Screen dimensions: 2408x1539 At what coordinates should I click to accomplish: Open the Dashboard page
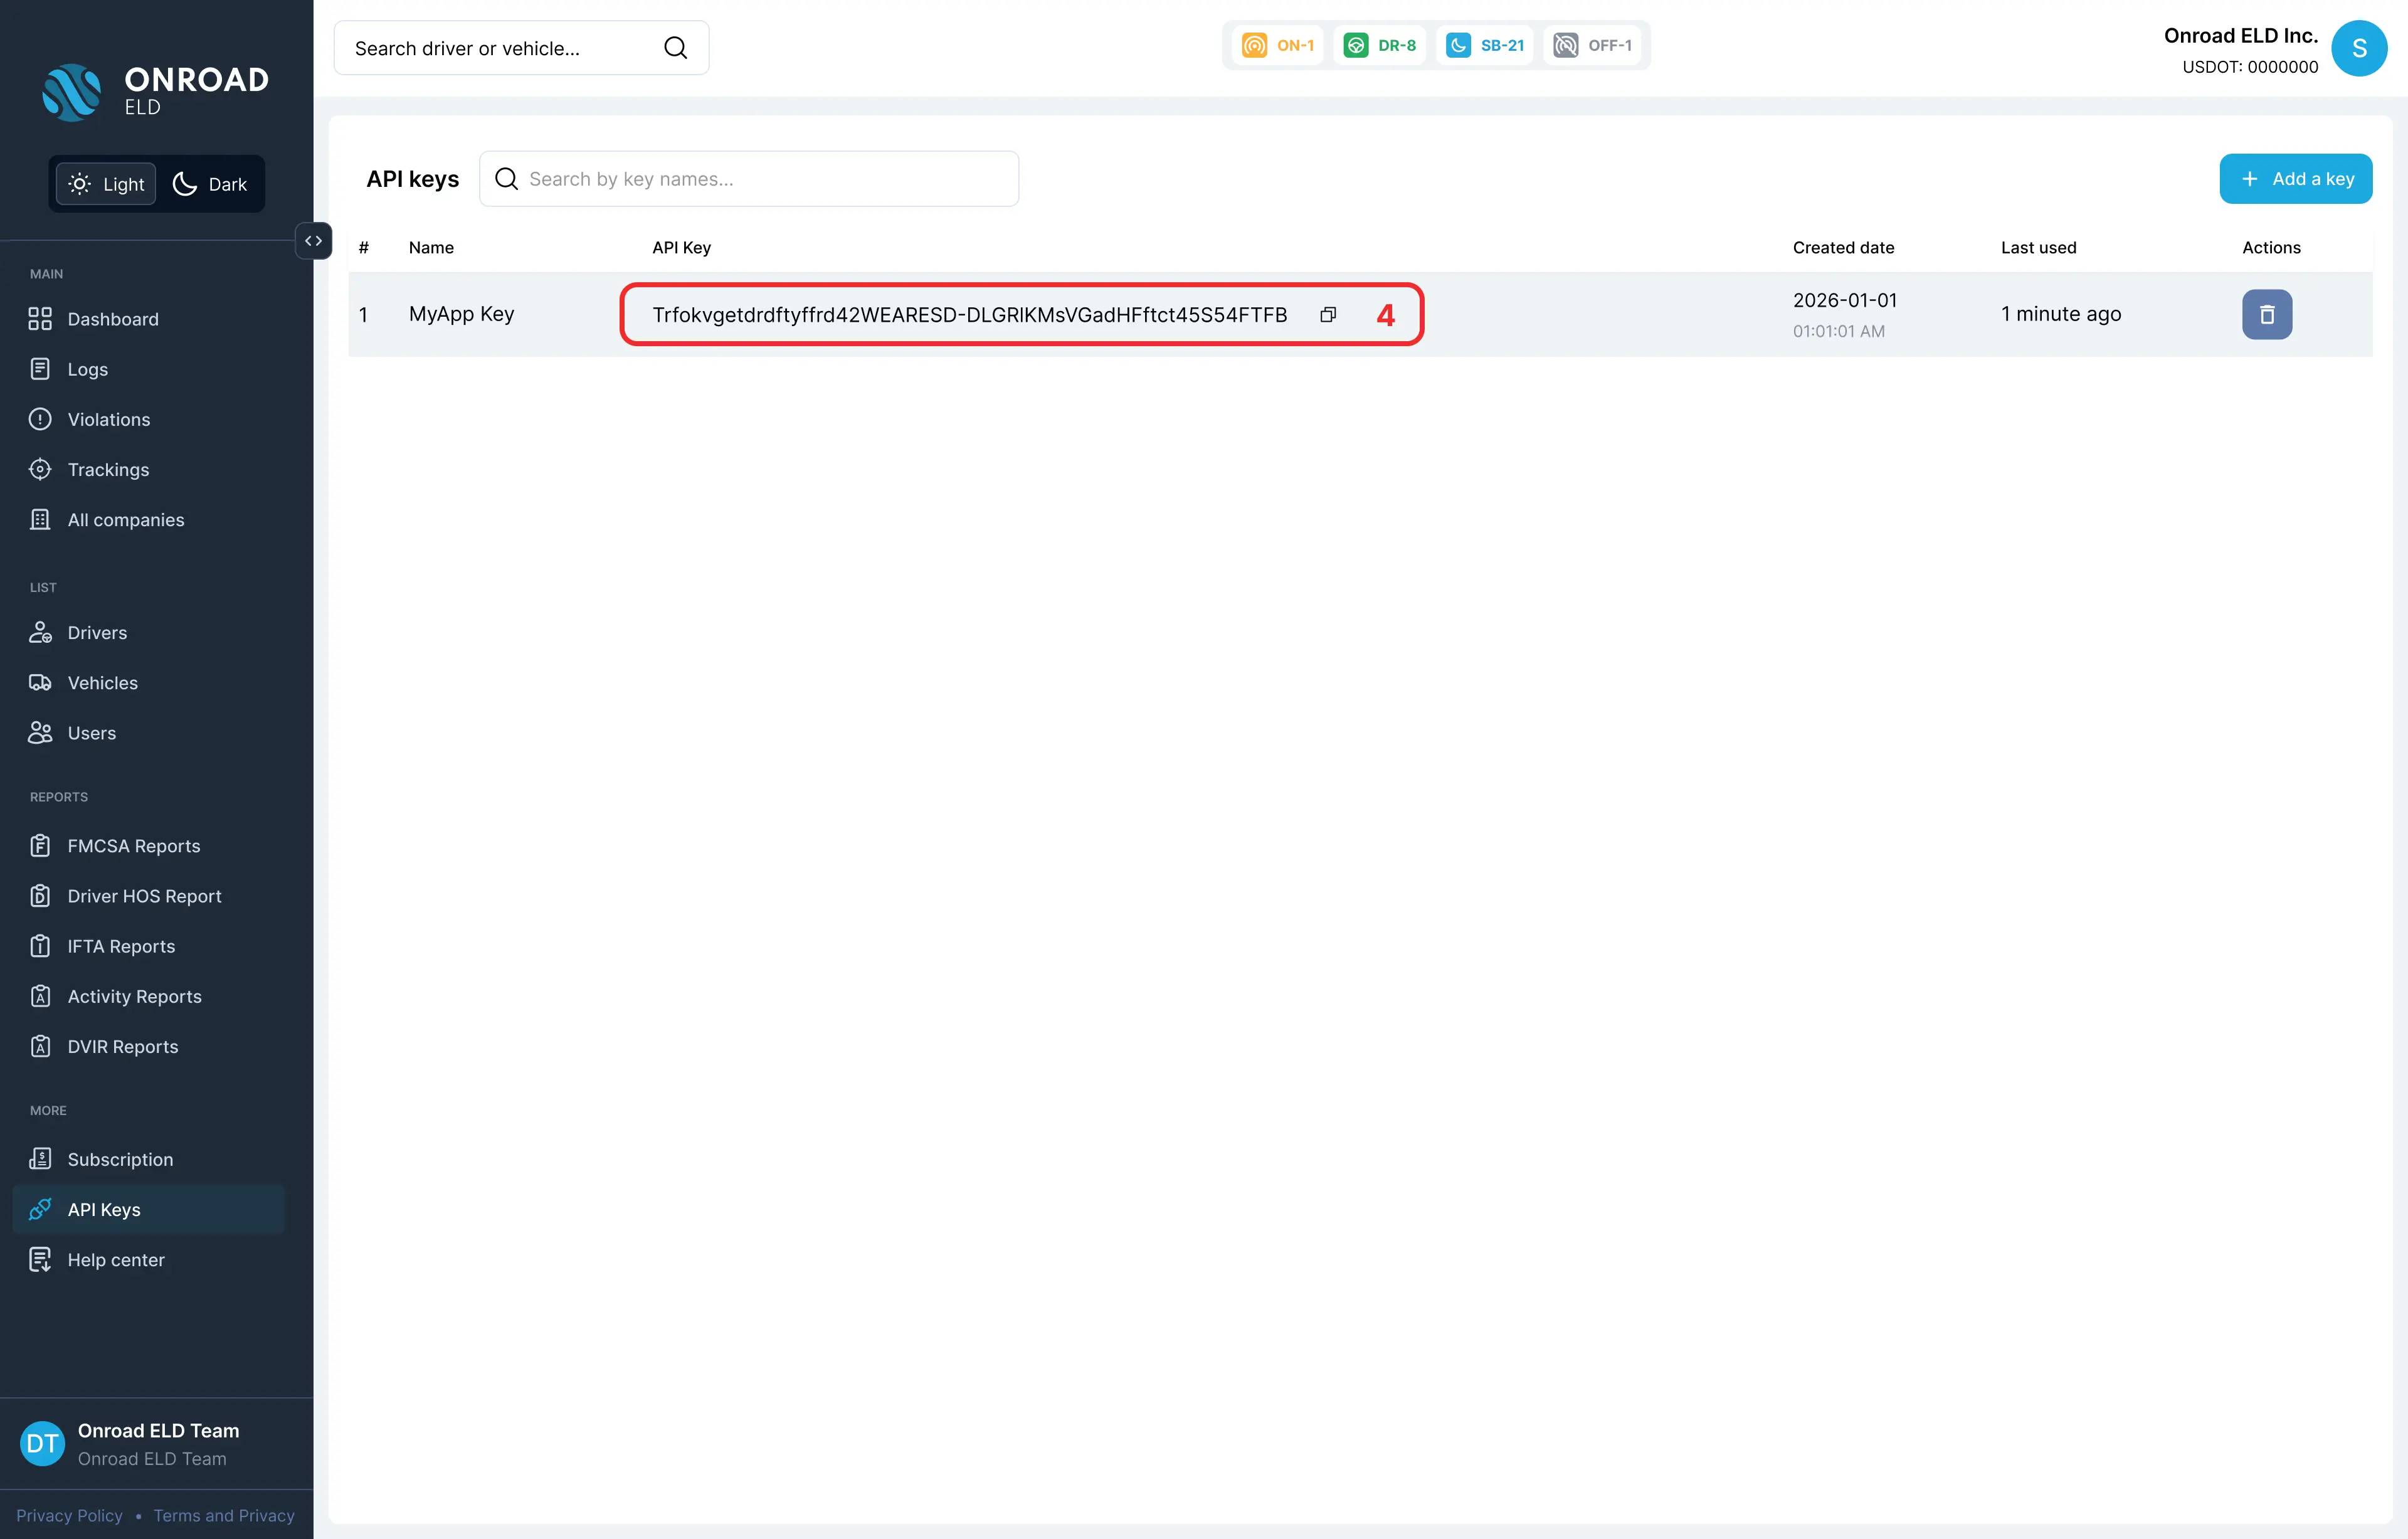(113, 319)
